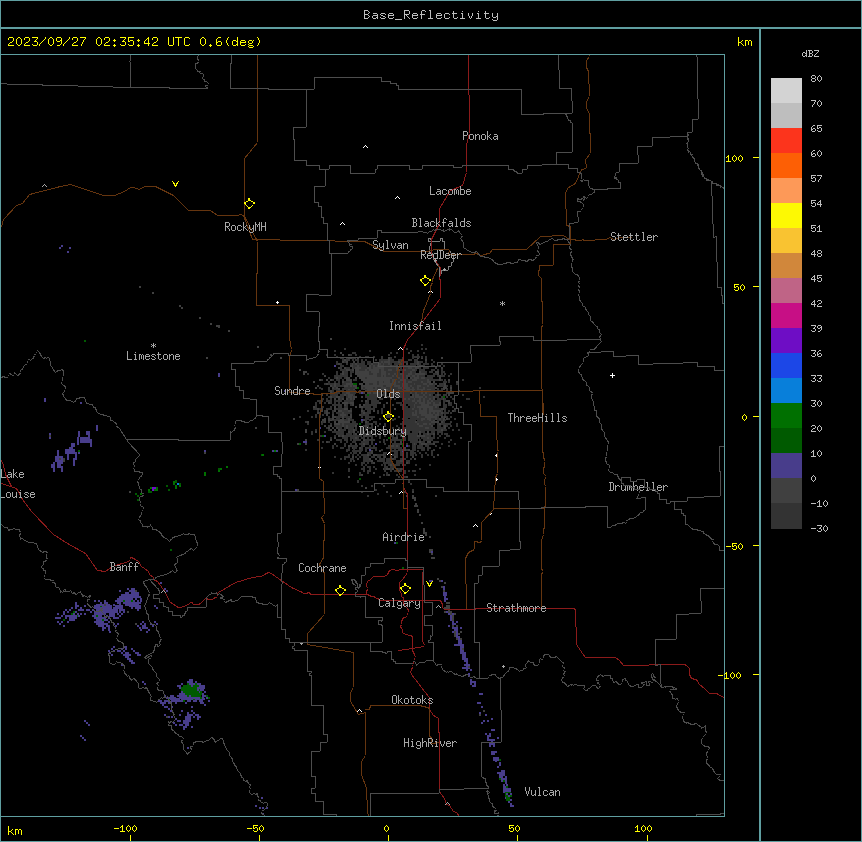The image size is (862, 842).
Task: Click the Strathmore label
Action: click(x=516, y=608)
